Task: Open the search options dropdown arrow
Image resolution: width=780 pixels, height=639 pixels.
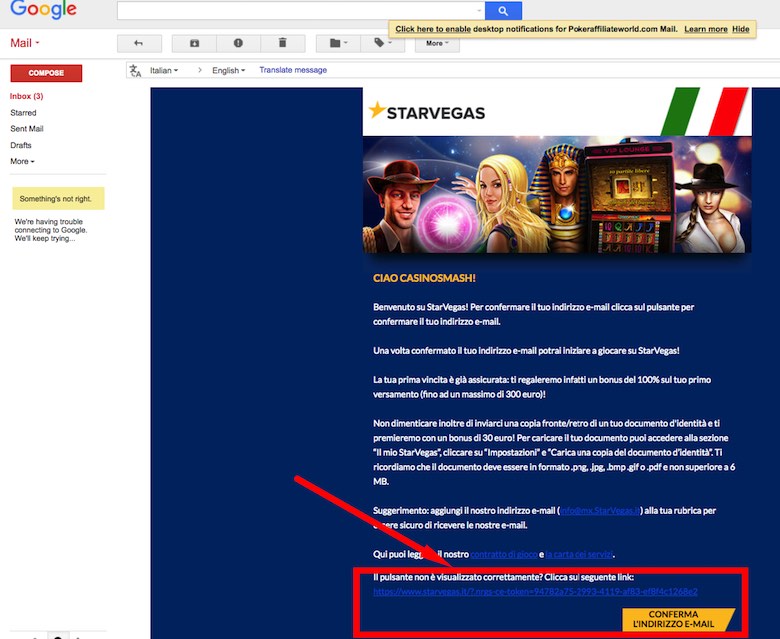Action: click(x=479, y=10)
